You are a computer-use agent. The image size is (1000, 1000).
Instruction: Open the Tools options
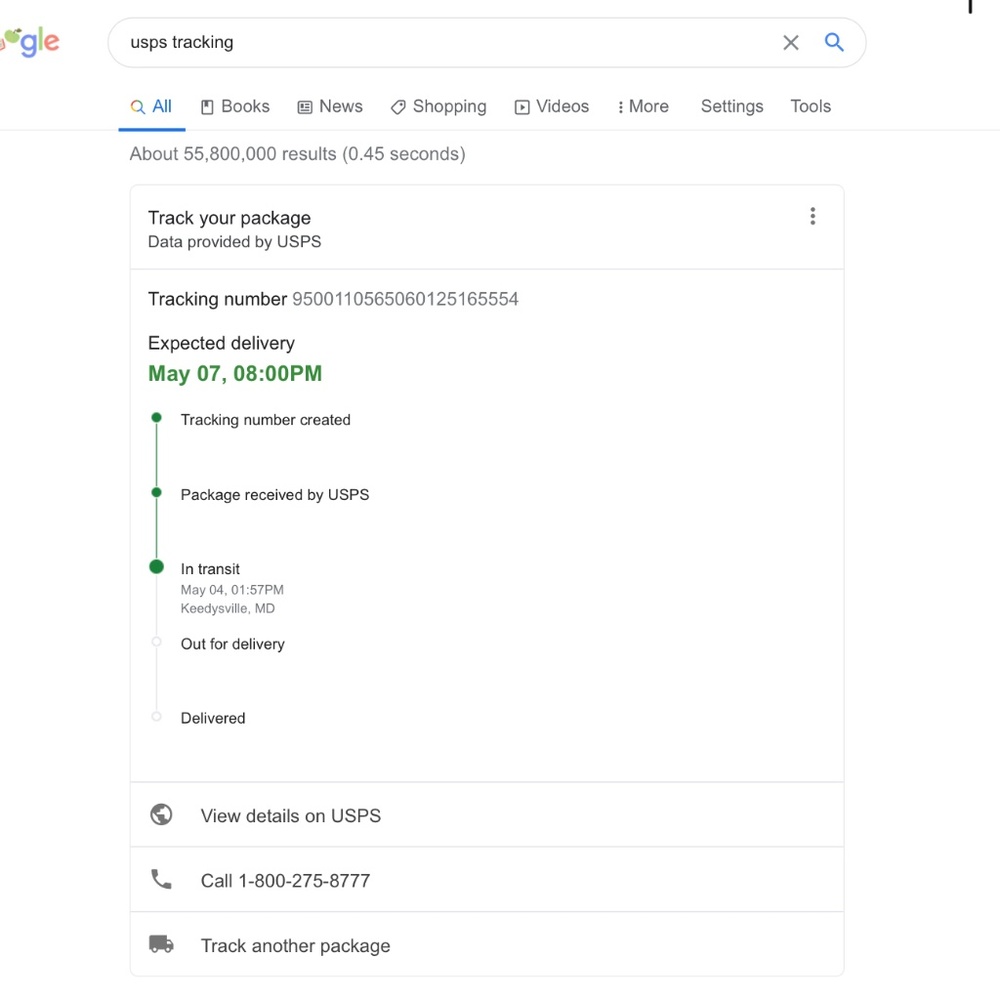[x=810, y=107]
